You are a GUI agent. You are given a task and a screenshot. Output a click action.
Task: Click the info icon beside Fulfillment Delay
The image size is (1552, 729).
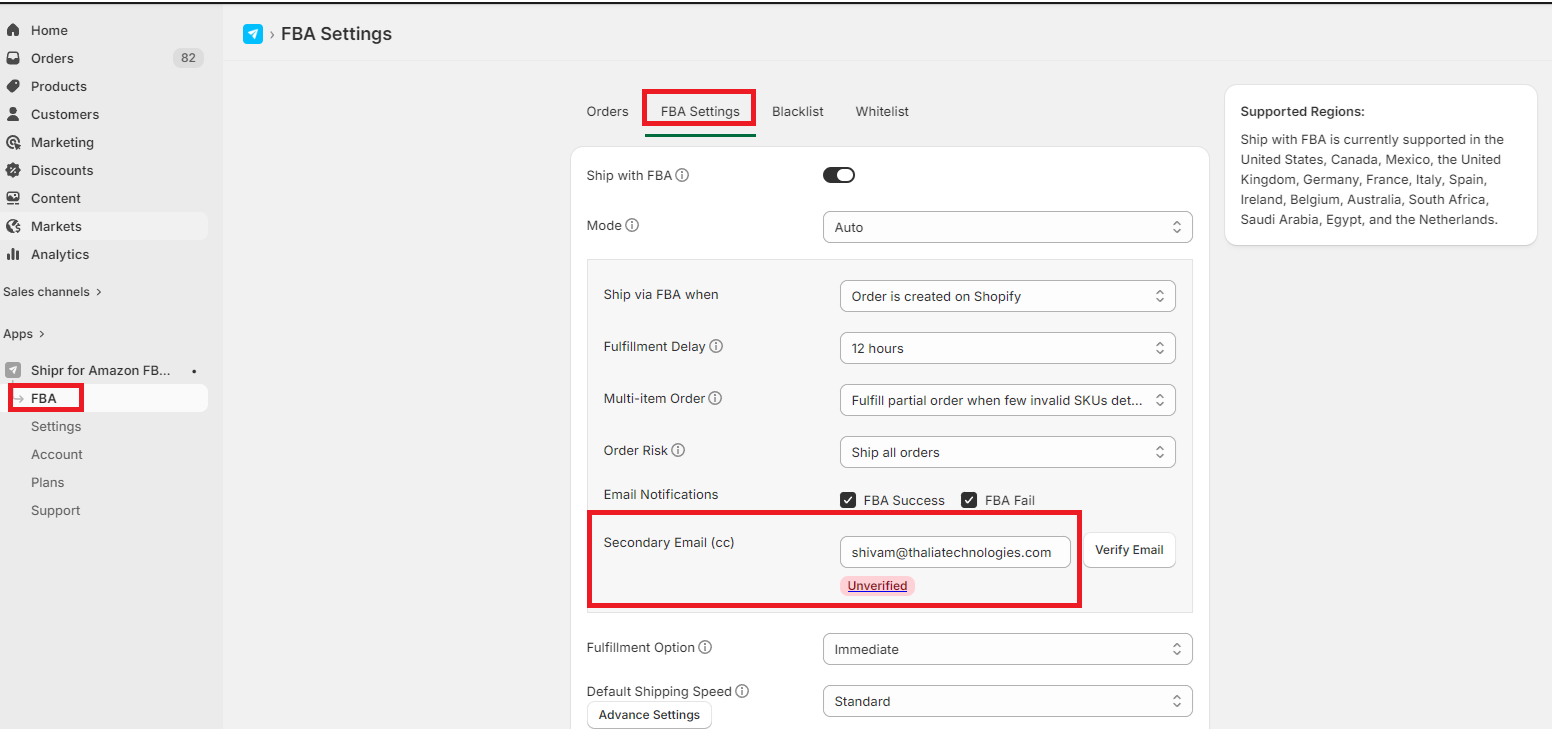click(716, 346)
